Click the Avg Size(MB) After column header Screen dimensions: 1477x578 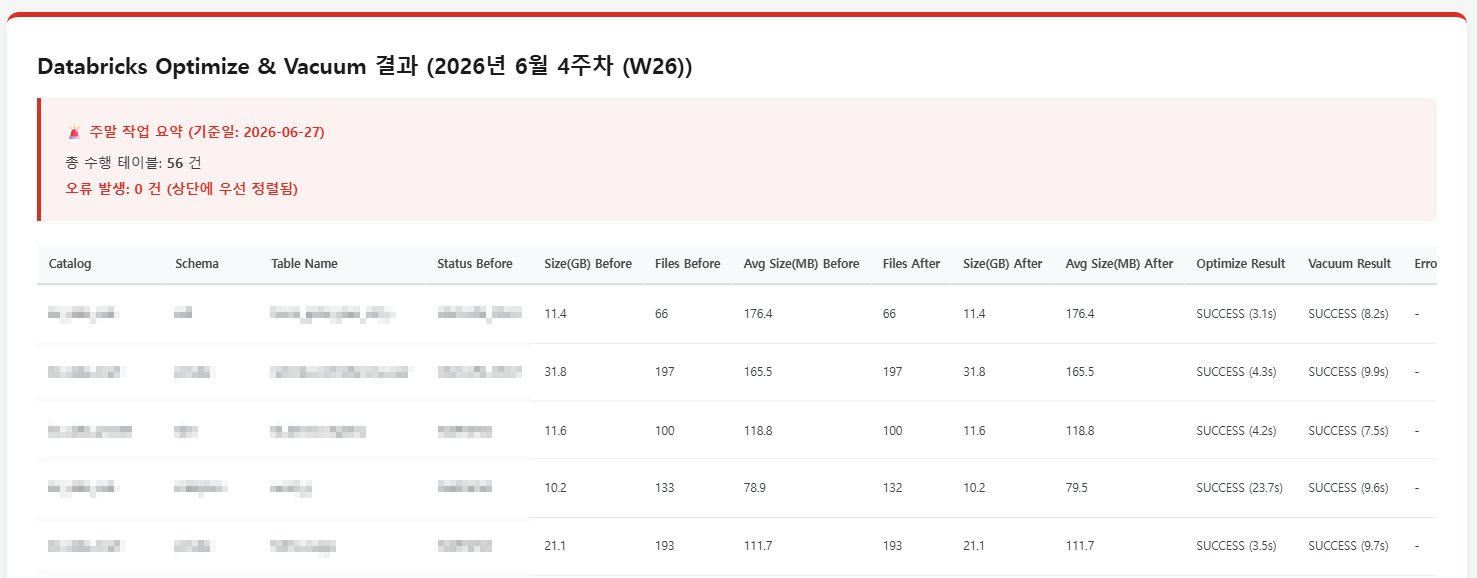[1120, 264]
